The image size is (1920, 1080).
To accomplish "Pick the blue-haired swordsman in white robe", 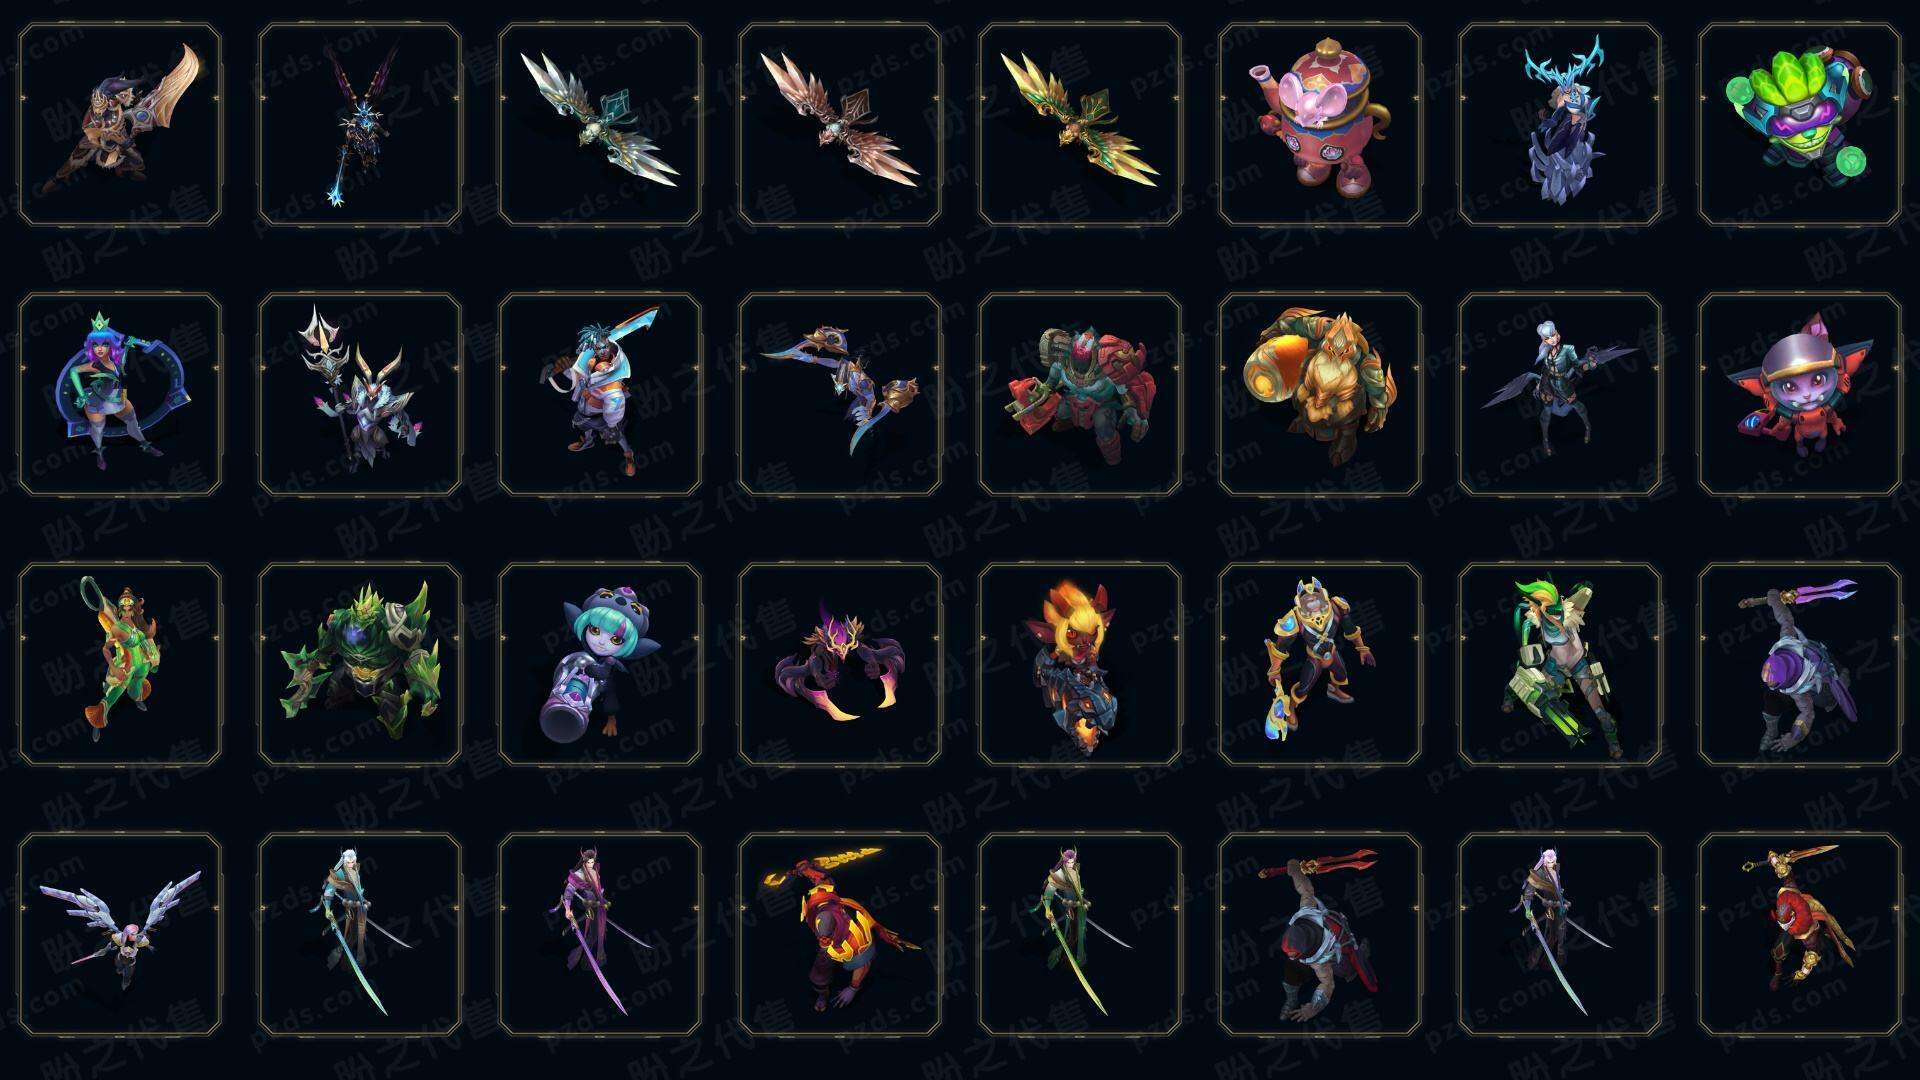I will click(600, 394).
